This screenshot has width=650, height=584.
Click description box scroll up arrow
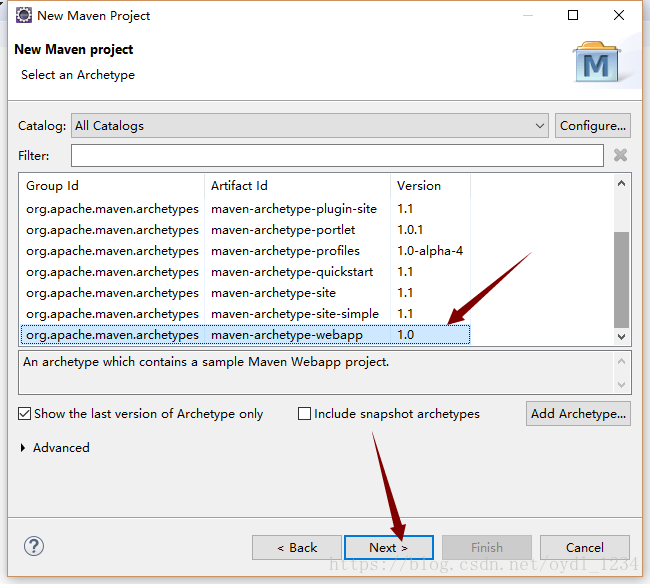pos(621,361)
